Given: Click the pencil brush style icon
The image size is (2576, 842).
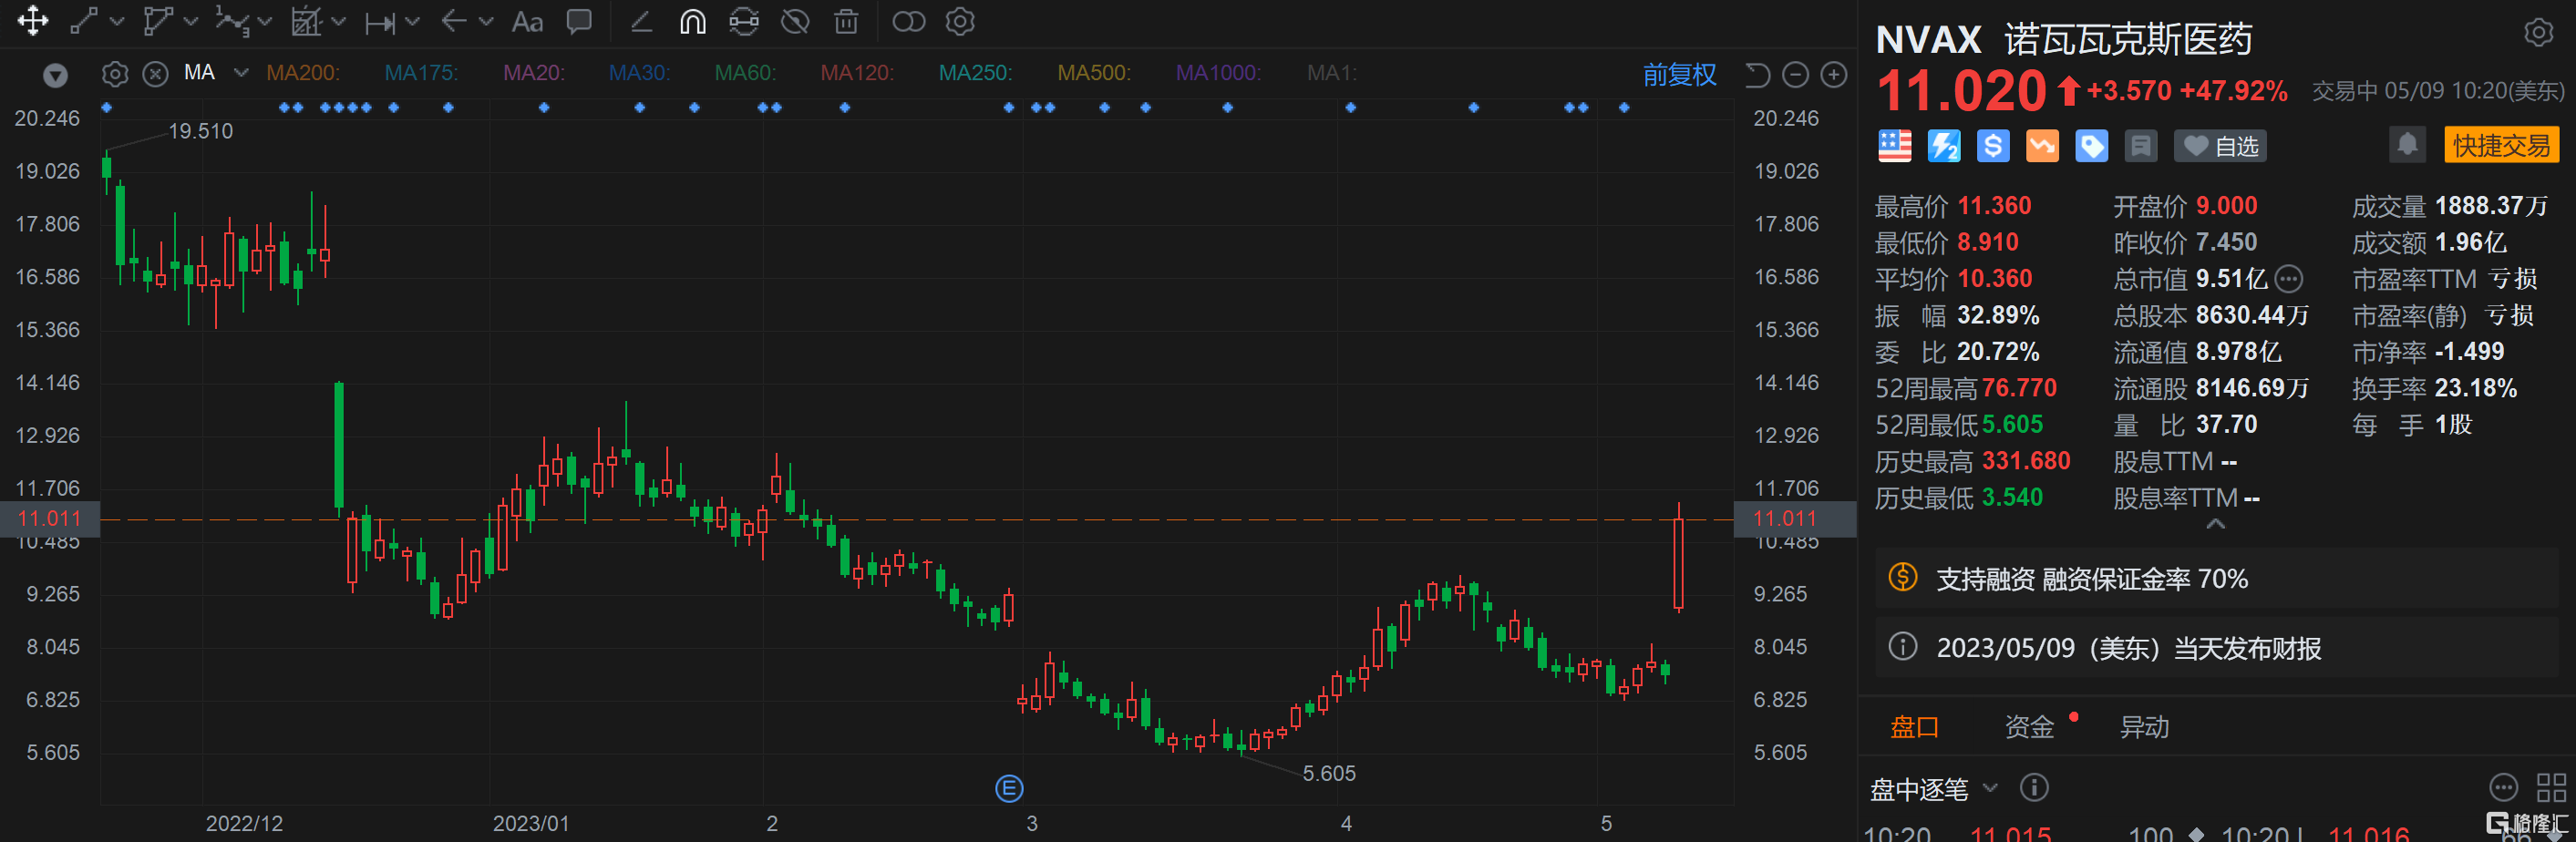Looking at the screenshot, I should point(641,21).
